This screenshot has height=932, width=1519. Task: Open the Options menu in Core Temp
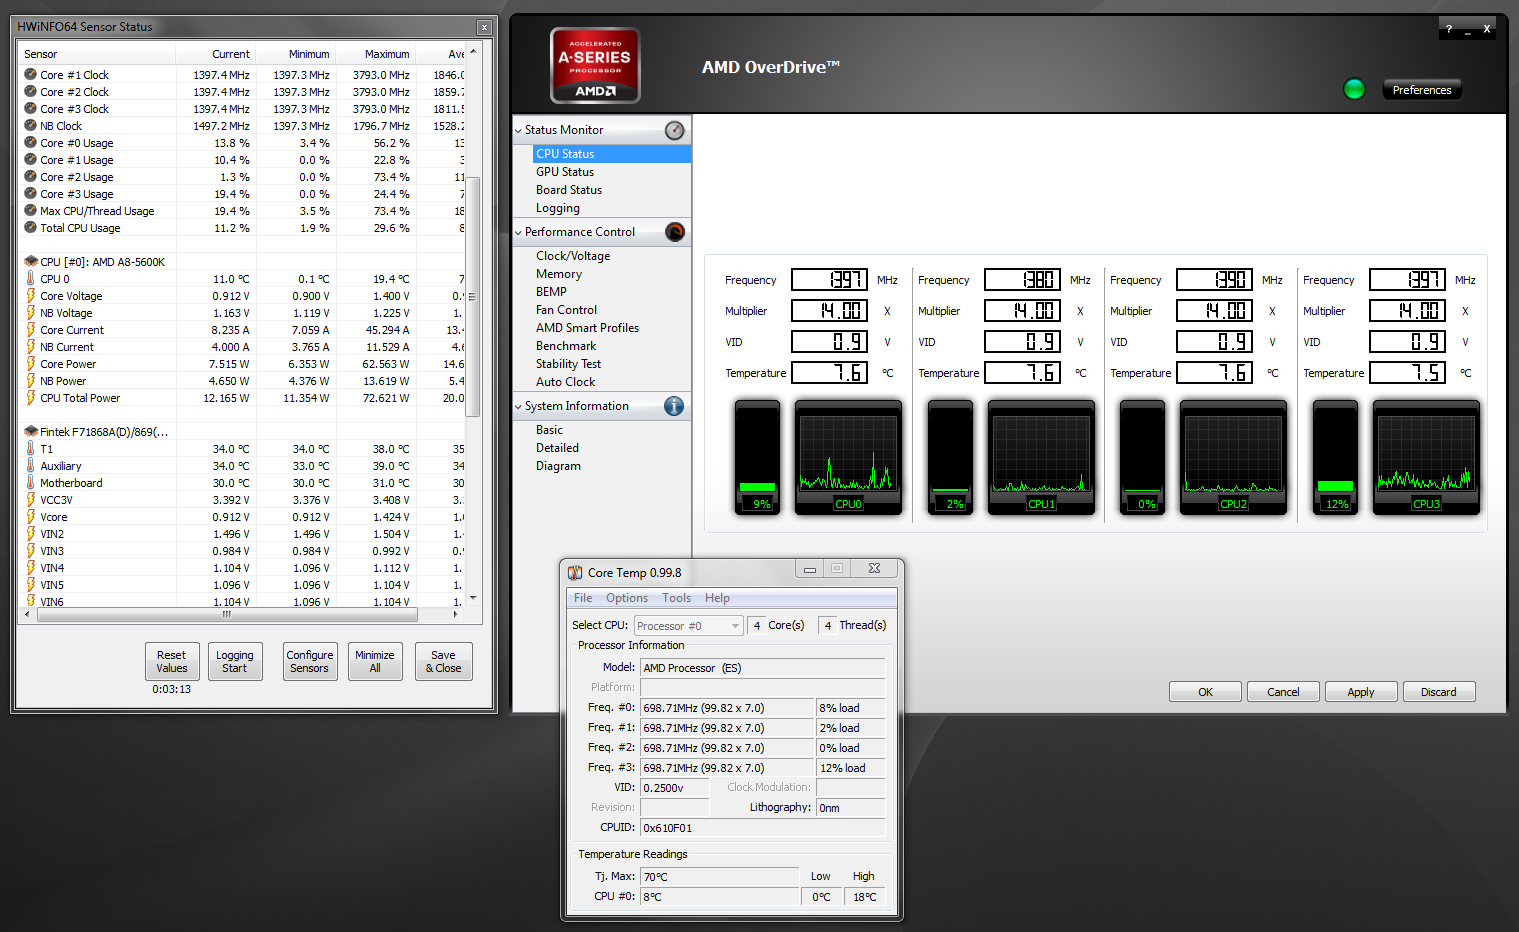[x=626, y=598]
